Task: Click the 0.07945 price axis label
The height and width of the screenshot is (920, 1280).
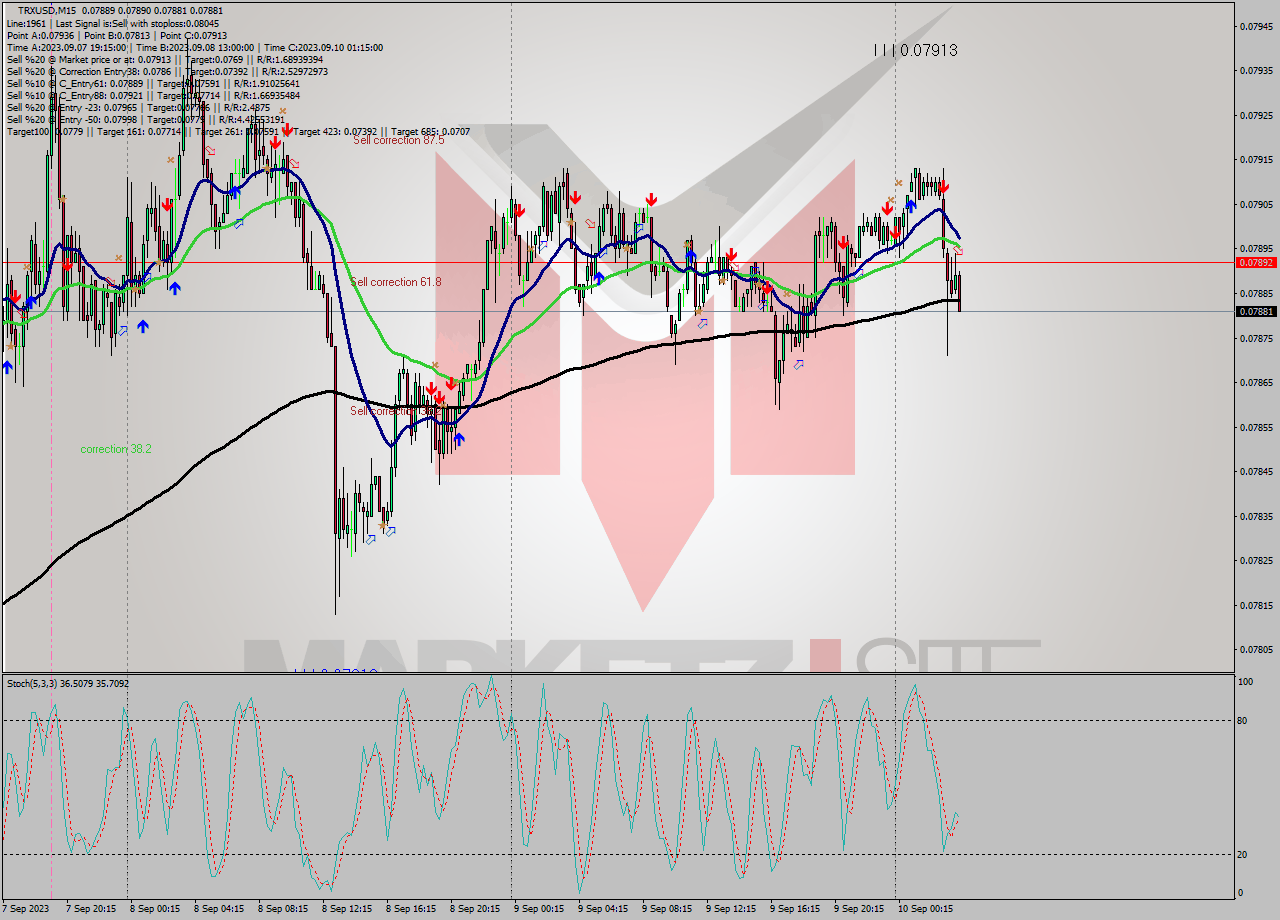Action: pos(1257,26)
